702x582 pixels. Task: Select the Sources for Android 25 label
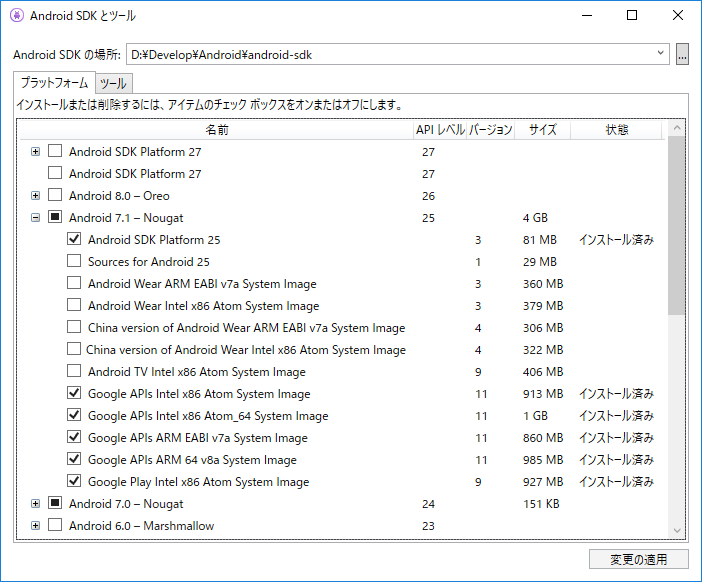point(149,262)
